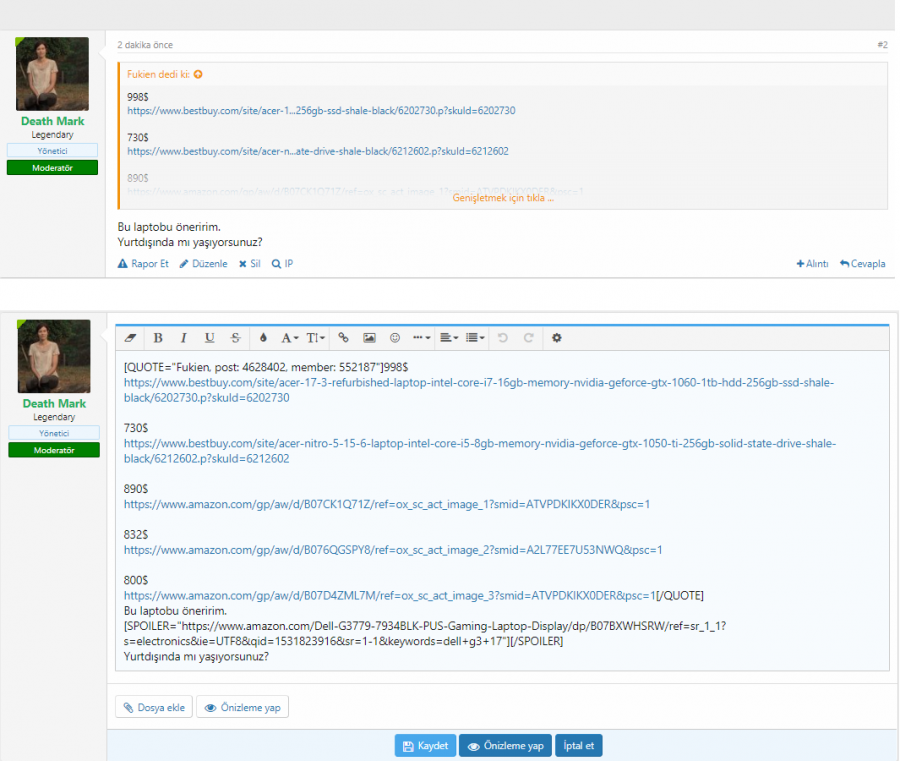Screen dimensions: 900x761
Task: Click Death Mark avatar beside editor
Action: click(x=54, y=356)
